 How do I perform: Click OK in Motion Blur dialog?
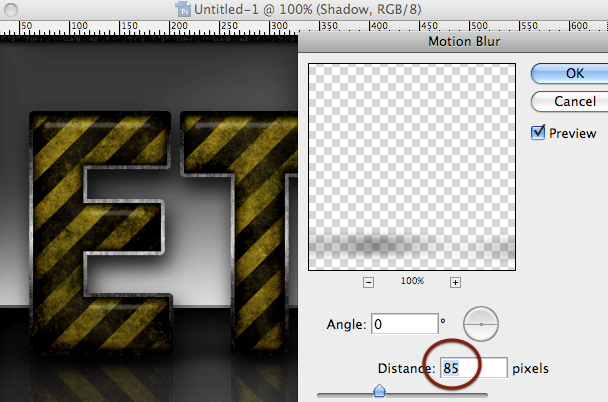point(570,73)
